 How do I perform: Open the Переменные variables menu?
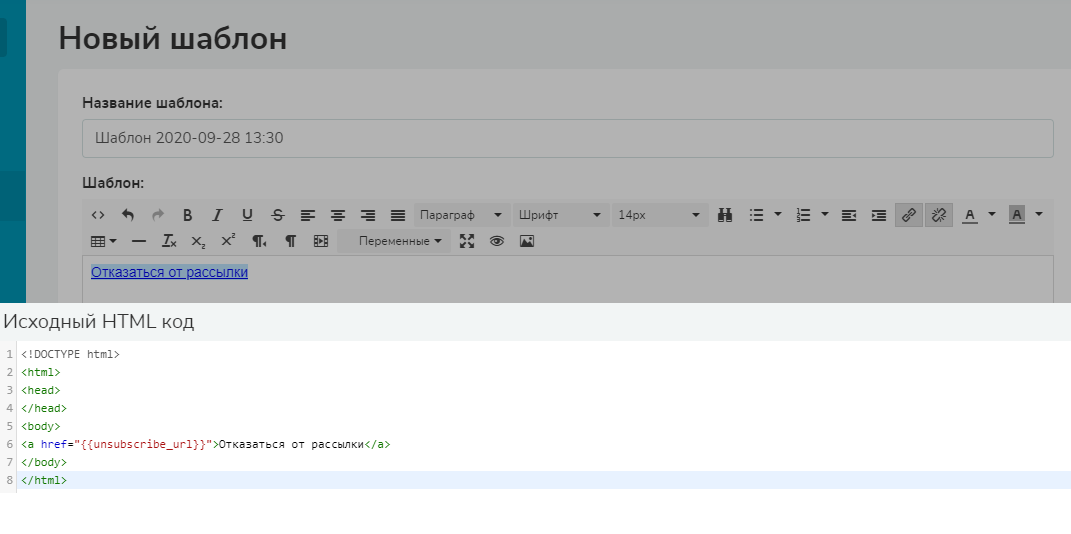tap(400, 241)
